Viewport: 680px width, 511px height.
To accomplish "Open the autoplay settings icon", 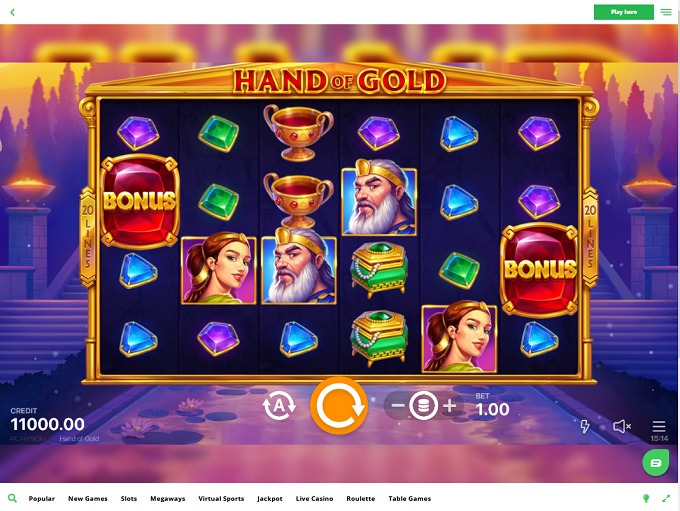I will [x=279, y=406].
